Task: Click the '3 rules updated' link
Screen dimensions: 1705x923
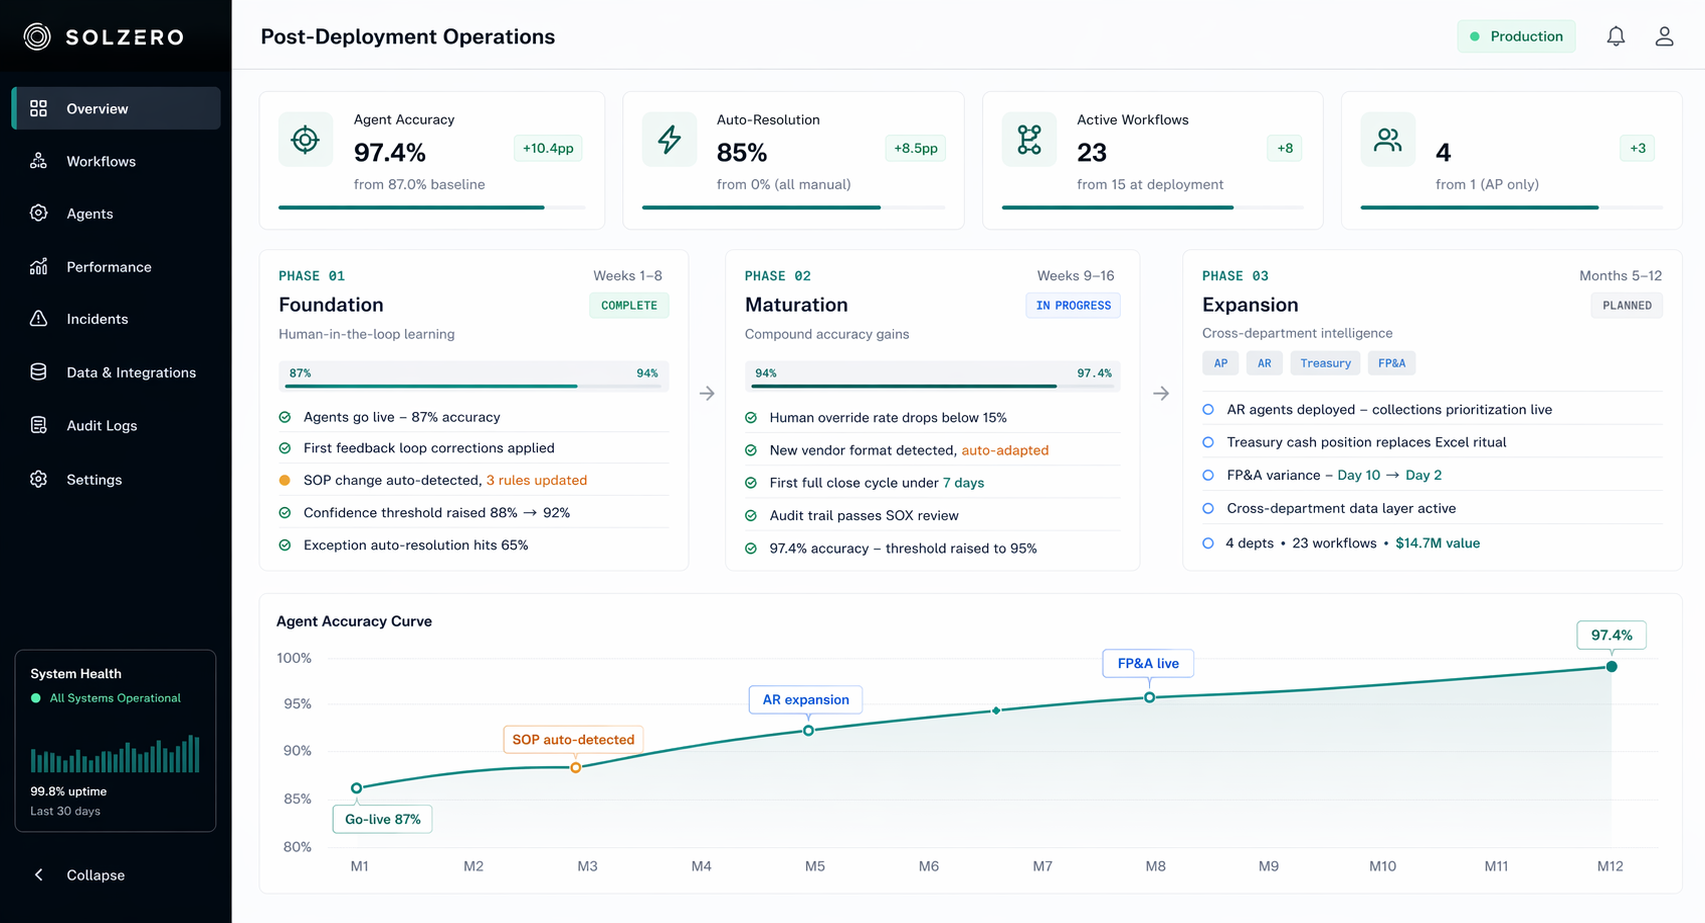Action: tap(536, 480)
